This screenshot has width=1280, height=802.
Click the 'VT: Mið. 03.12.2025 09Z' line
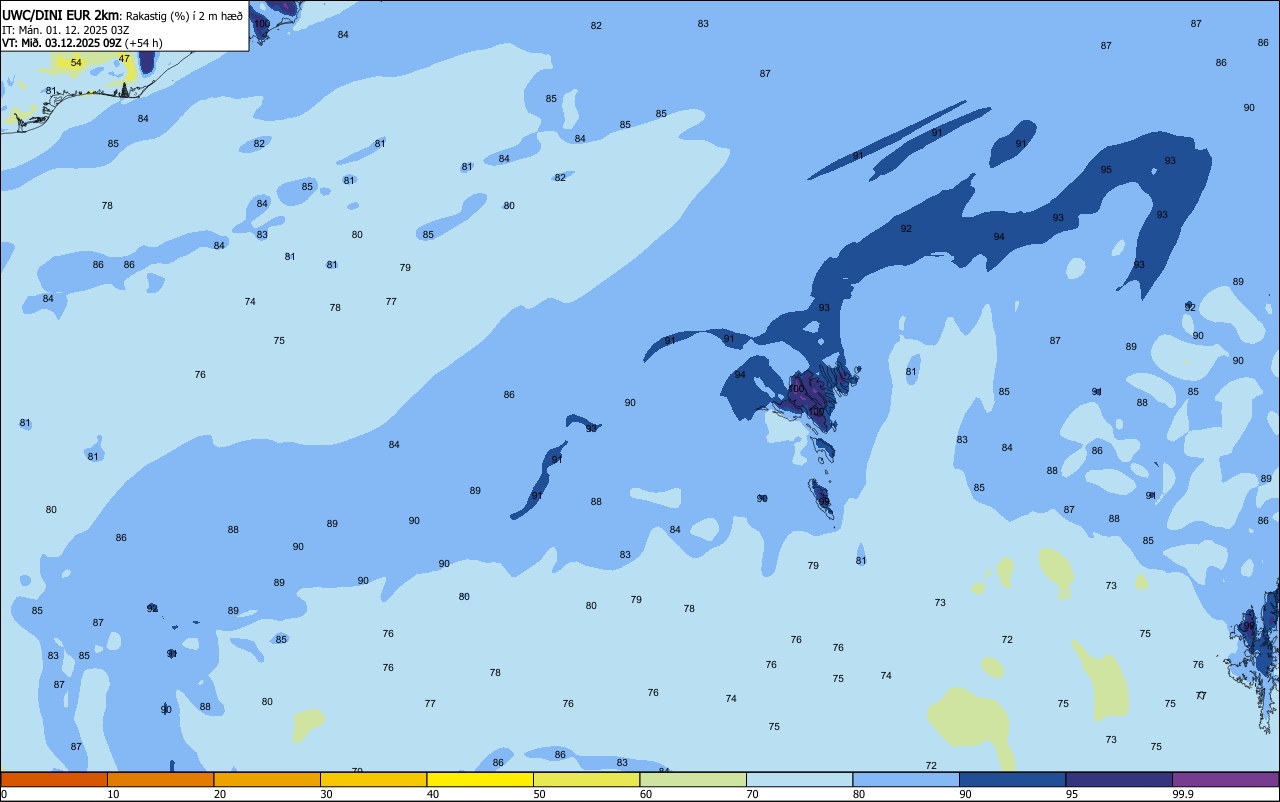[61, 43]
